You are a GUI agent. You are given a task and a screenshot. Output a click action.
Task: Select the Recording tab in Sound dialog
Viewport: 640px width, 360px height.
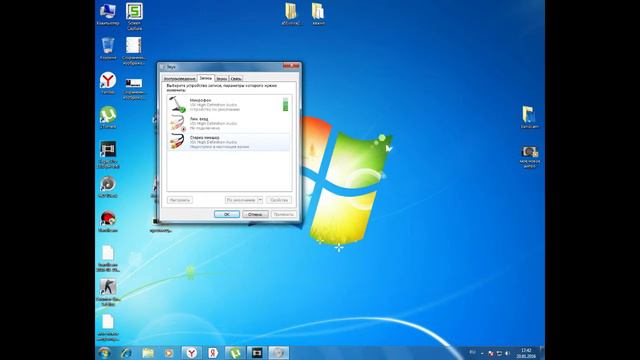(x=206, y=78)
